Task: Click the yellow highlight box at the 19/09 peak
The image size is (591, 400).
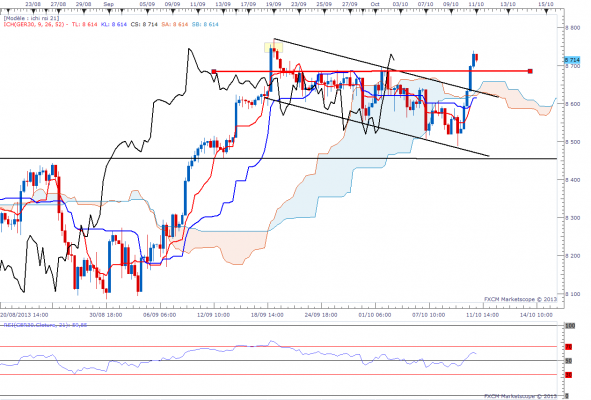Action: tap(274, 48)
